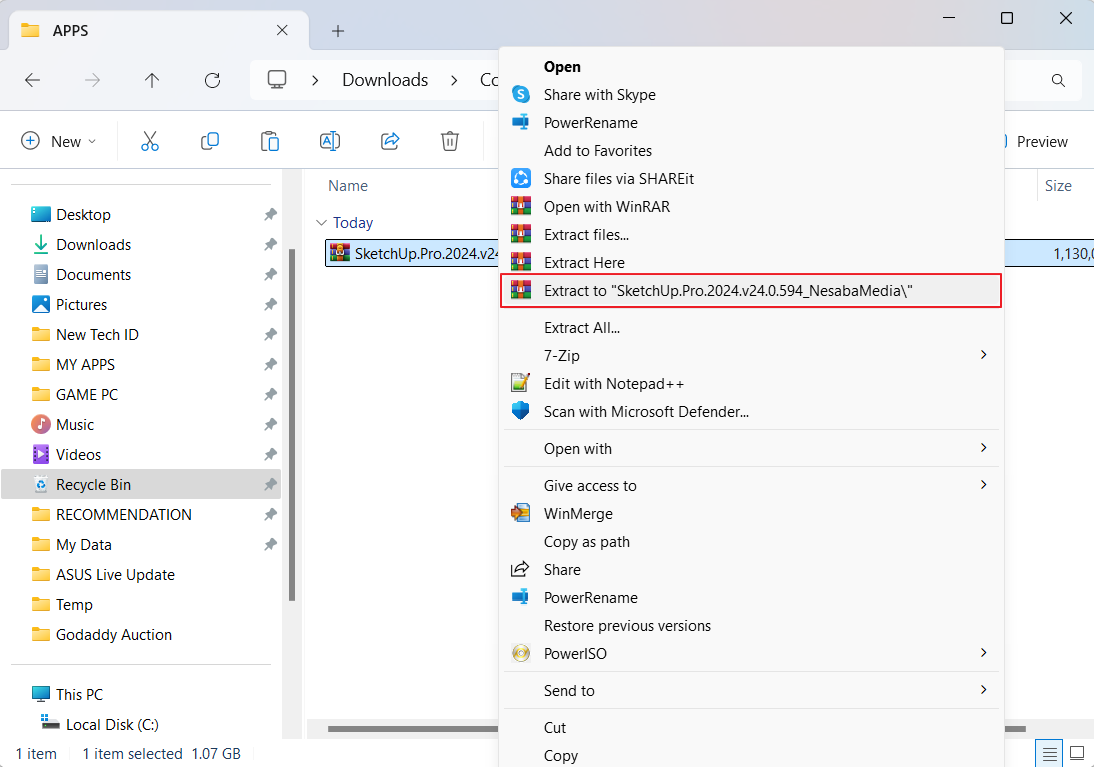Viewport: 1094px width, 767px height.
Task: Click the horizontal scrollbar in file list
Action: [x=410, y=729]
